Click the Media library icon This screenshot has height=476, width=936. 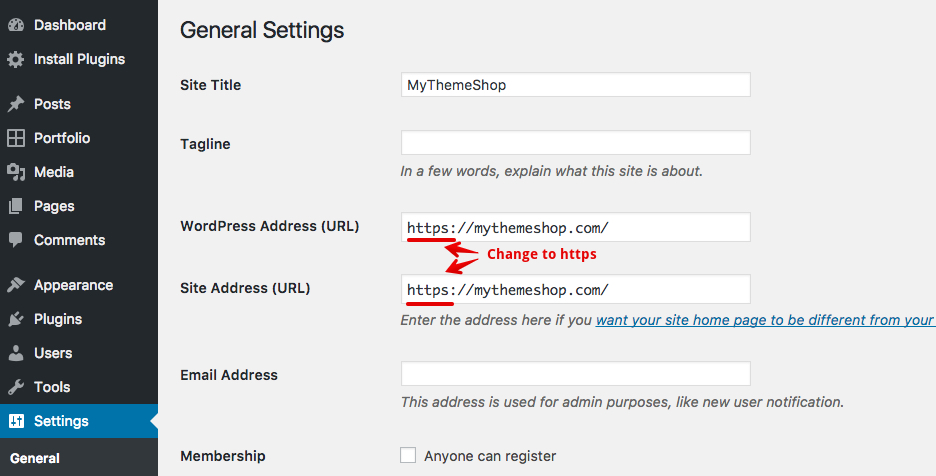coord(16,172)
